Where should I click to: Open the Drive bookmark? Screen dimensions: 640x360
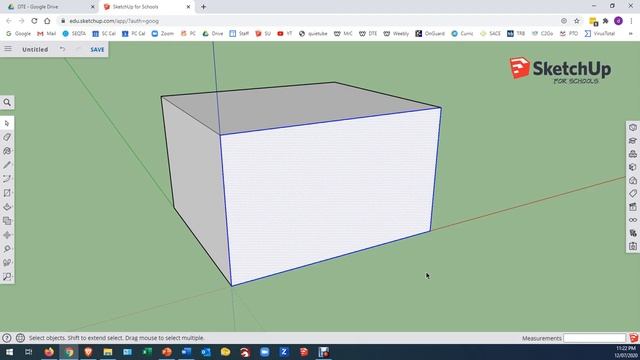point(213,33)
